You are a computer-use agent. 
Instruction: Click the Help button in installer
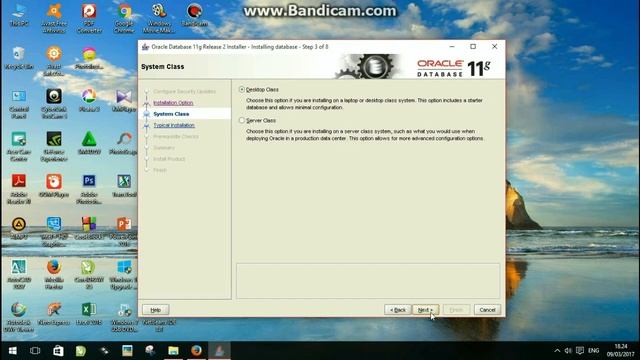point(156,310)
